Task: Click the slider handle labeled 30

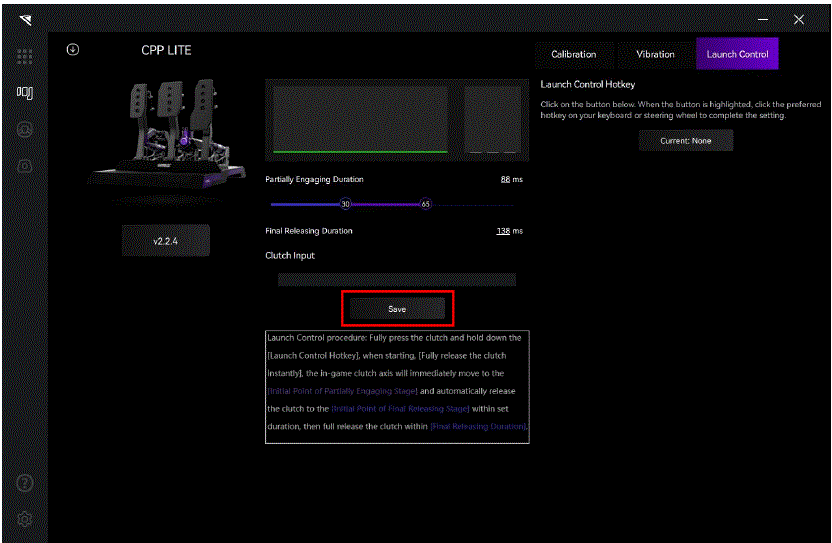Action: (345, 204)
